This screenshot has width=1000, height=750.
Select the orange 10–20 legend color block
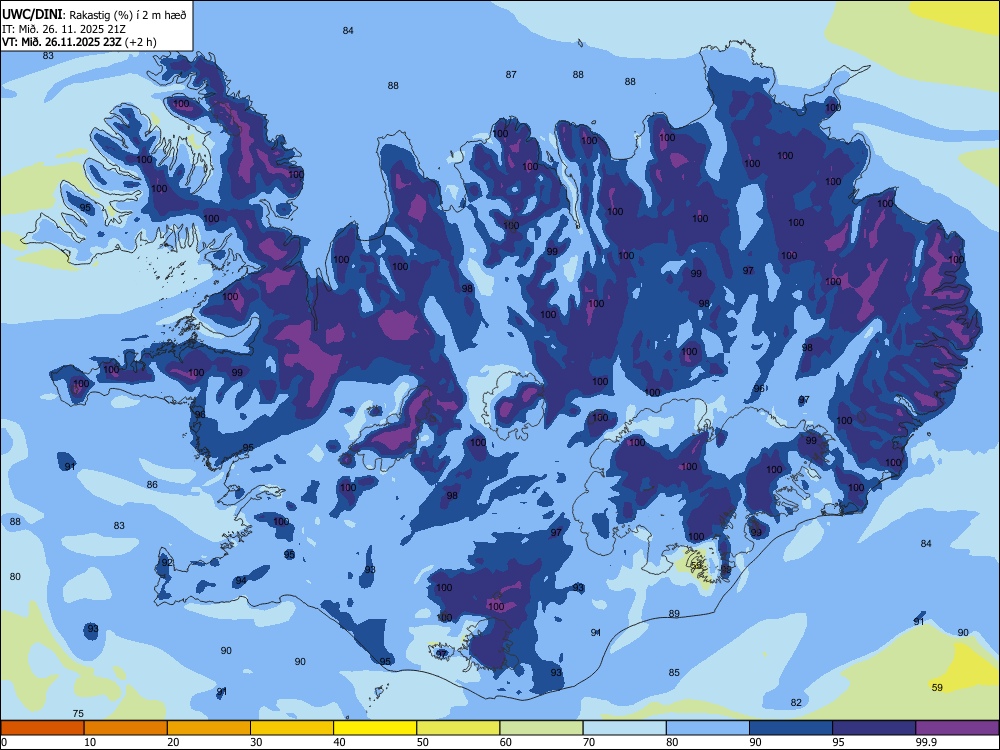pos(126,728)
